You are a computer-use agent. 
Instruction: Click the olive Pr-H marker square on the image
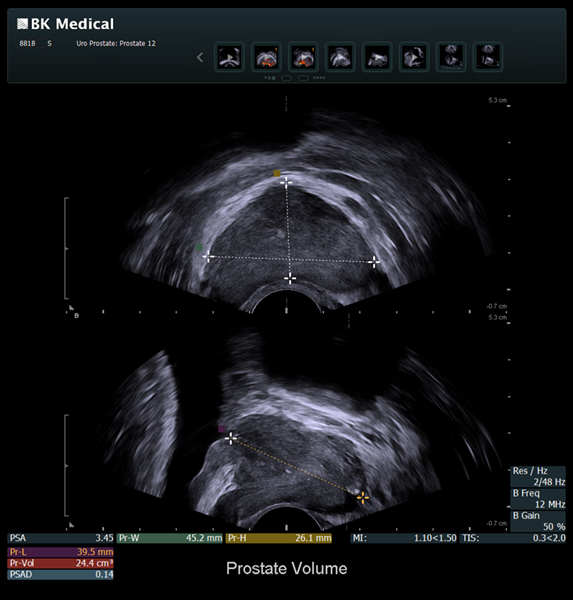click(277, 173)
